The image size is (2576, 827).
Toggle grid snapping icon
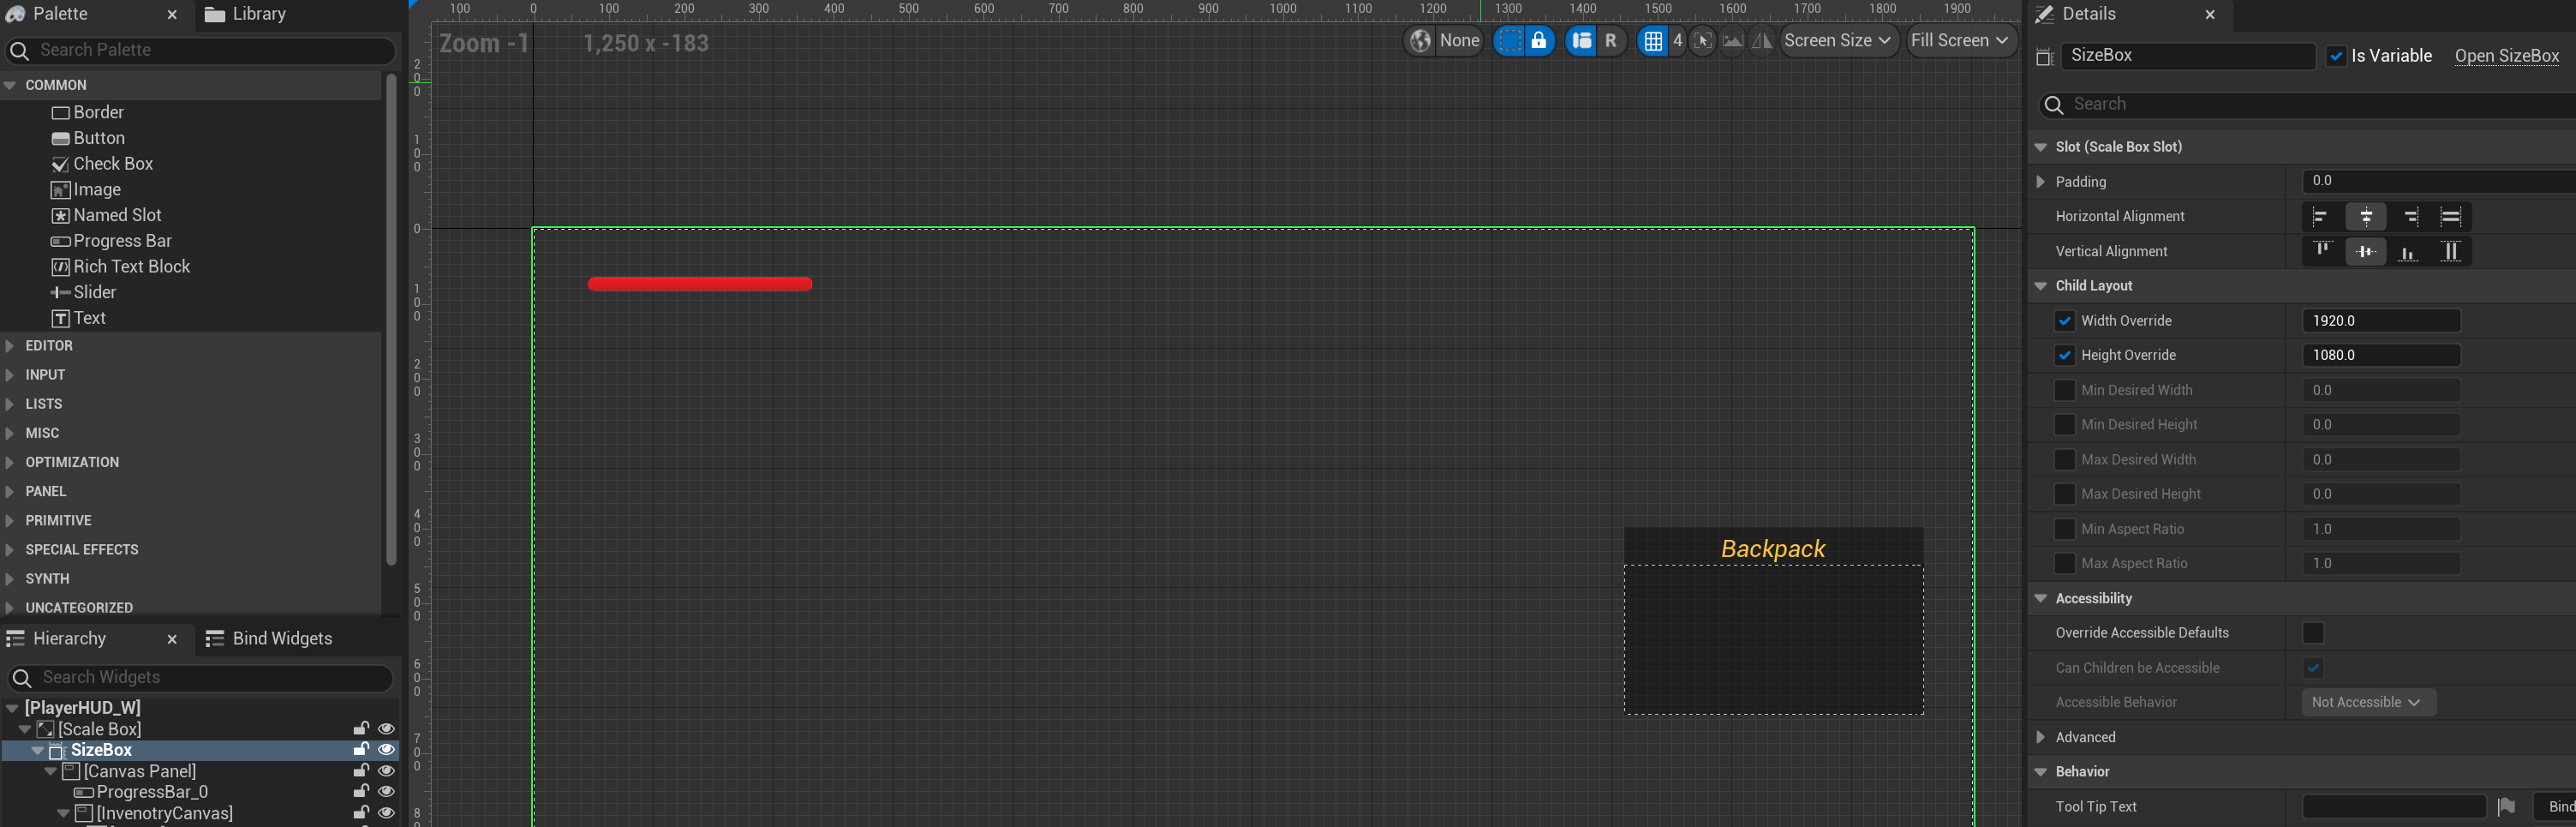[x=1653, y=41]
